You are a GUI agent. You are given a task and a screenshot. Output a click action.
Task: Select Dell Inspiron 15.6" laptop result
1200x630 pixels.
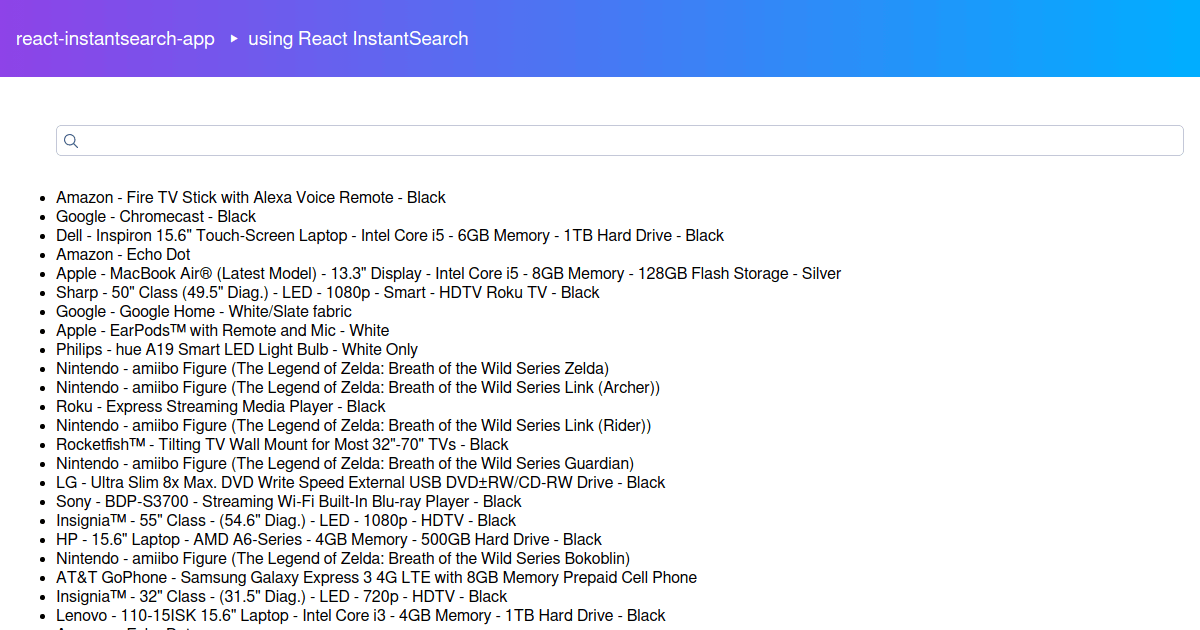(x=390, y=236)
